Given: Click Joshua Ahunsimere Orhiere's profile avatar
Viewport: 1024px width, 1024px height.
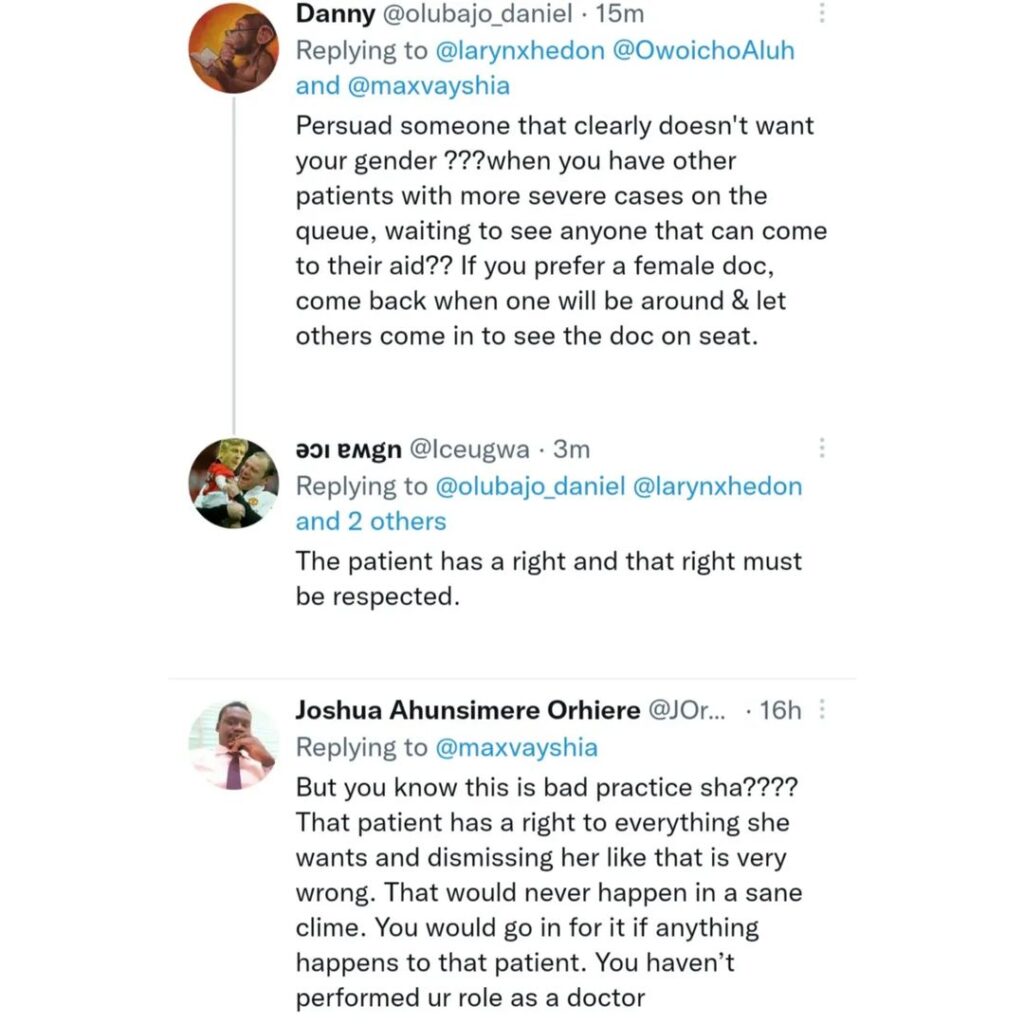Looking at the screenshot, I should (234, 745).
